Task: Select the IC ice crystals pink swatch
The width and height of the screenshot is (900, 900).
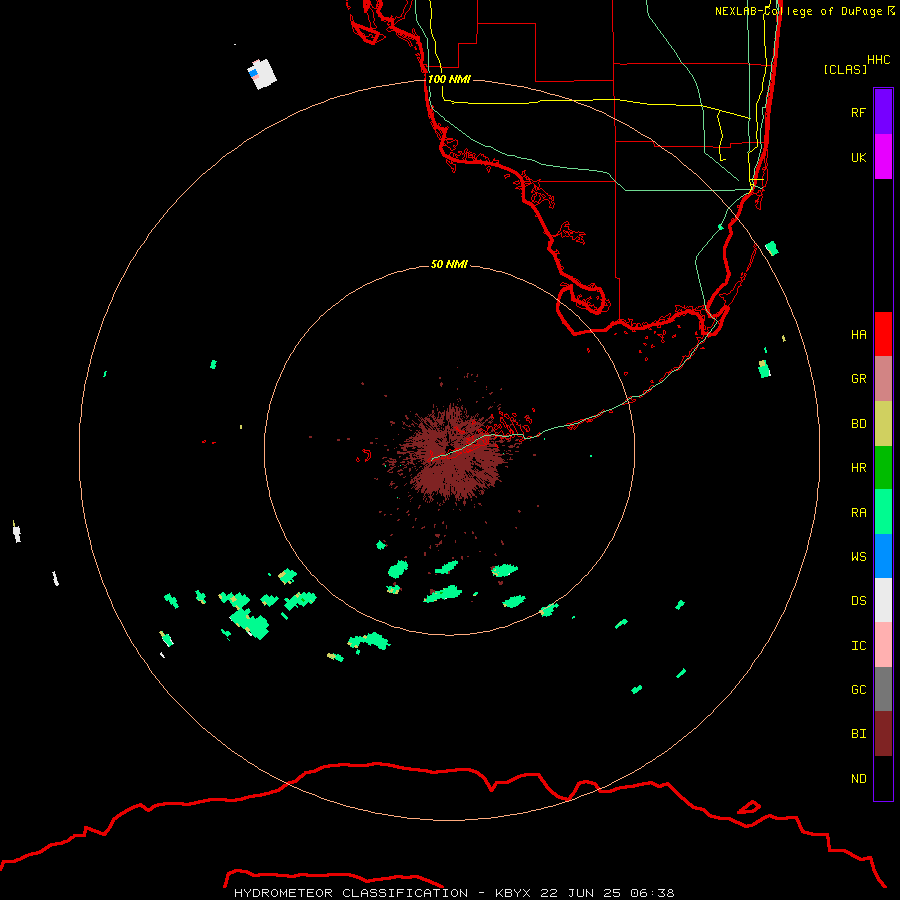Action: (883, 645)
